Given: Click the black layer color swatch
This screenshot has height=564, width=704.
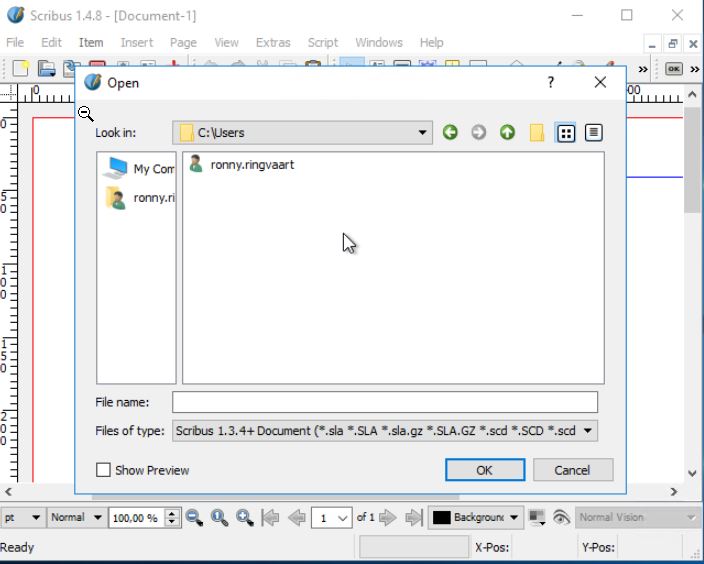Looking at the screenshot, I should tap(441, 517).
